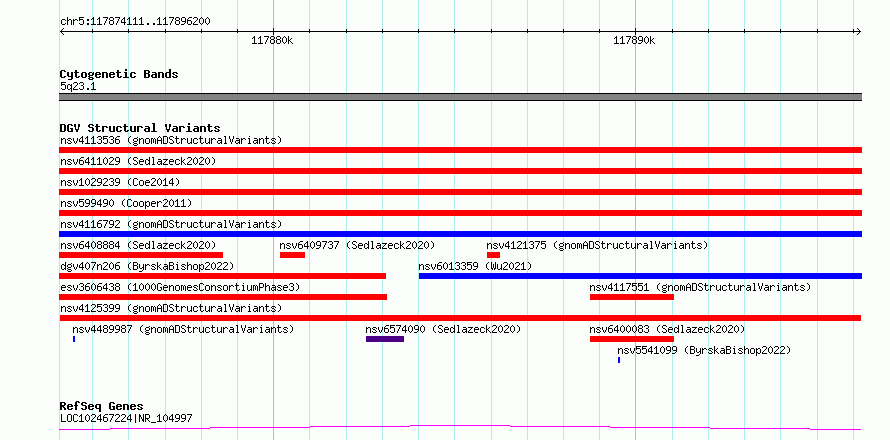This screenshot has height=440, width=890.
Task: Open nsv6013359 (Wu2021) variant label
Action: 475,266
